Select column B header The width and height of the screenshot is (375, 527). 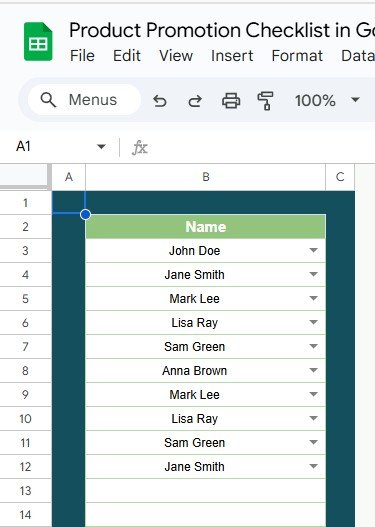click(x=206, y=177)
